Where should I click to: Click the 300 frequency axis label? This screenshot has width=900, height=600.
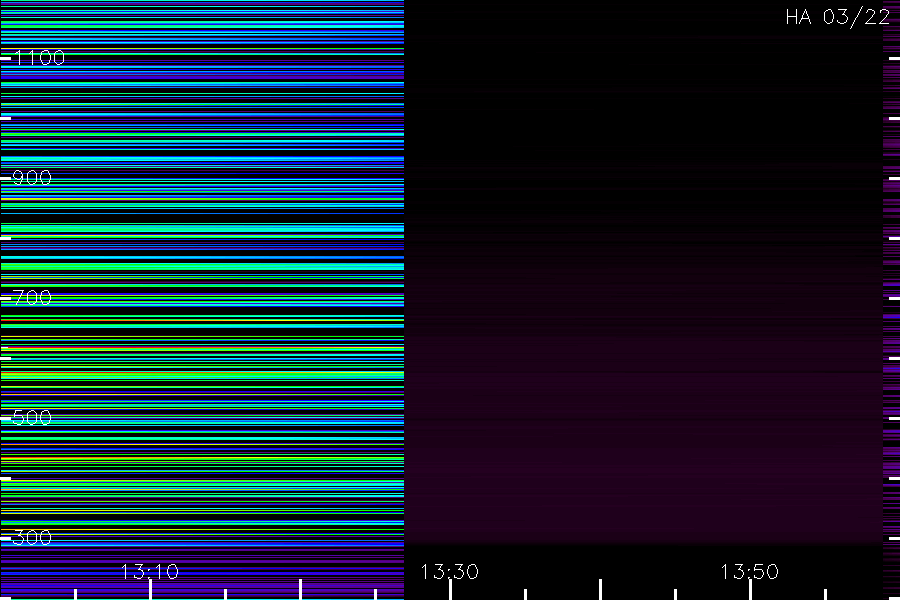pyautogui.click(x=32, y=537)
